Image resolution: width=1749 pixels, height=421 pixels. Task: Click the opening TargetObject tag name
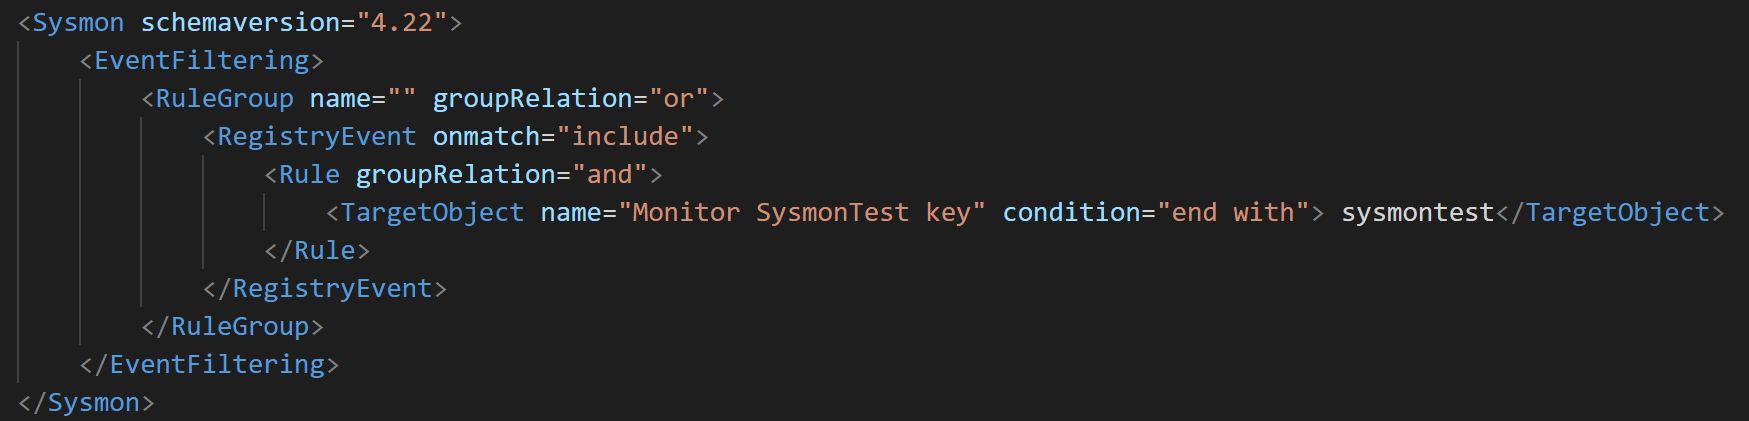pos(432,212)
